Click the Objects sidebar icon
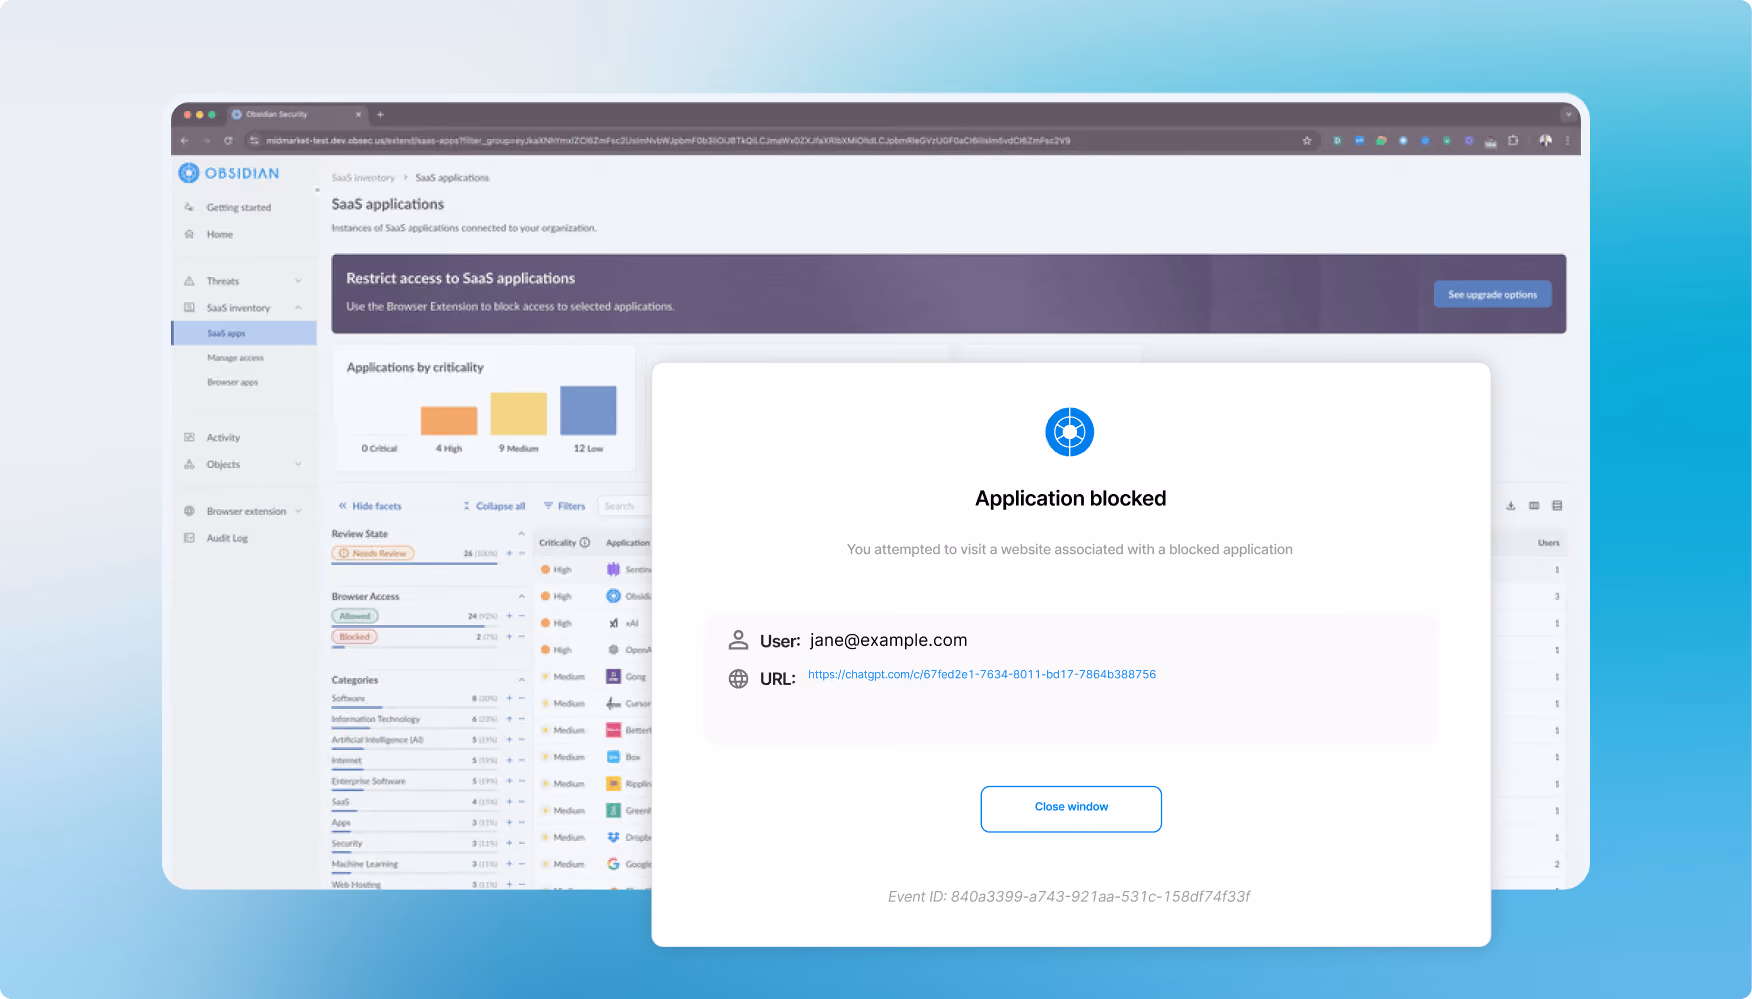The image size is (1752, 999). point(189,465)
